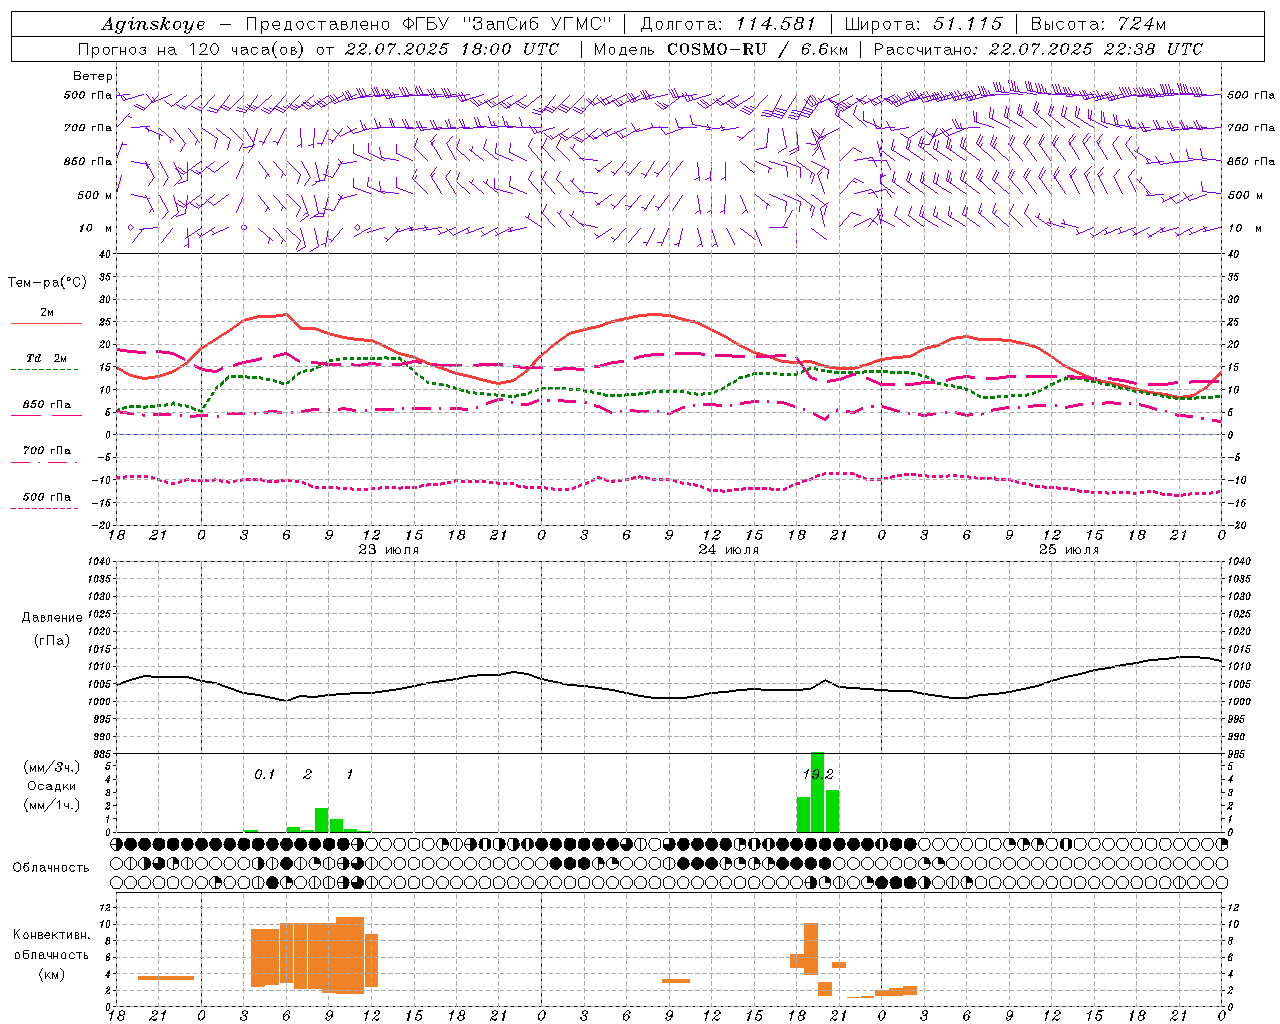Click the Aginskoye station title

[153, 25]
